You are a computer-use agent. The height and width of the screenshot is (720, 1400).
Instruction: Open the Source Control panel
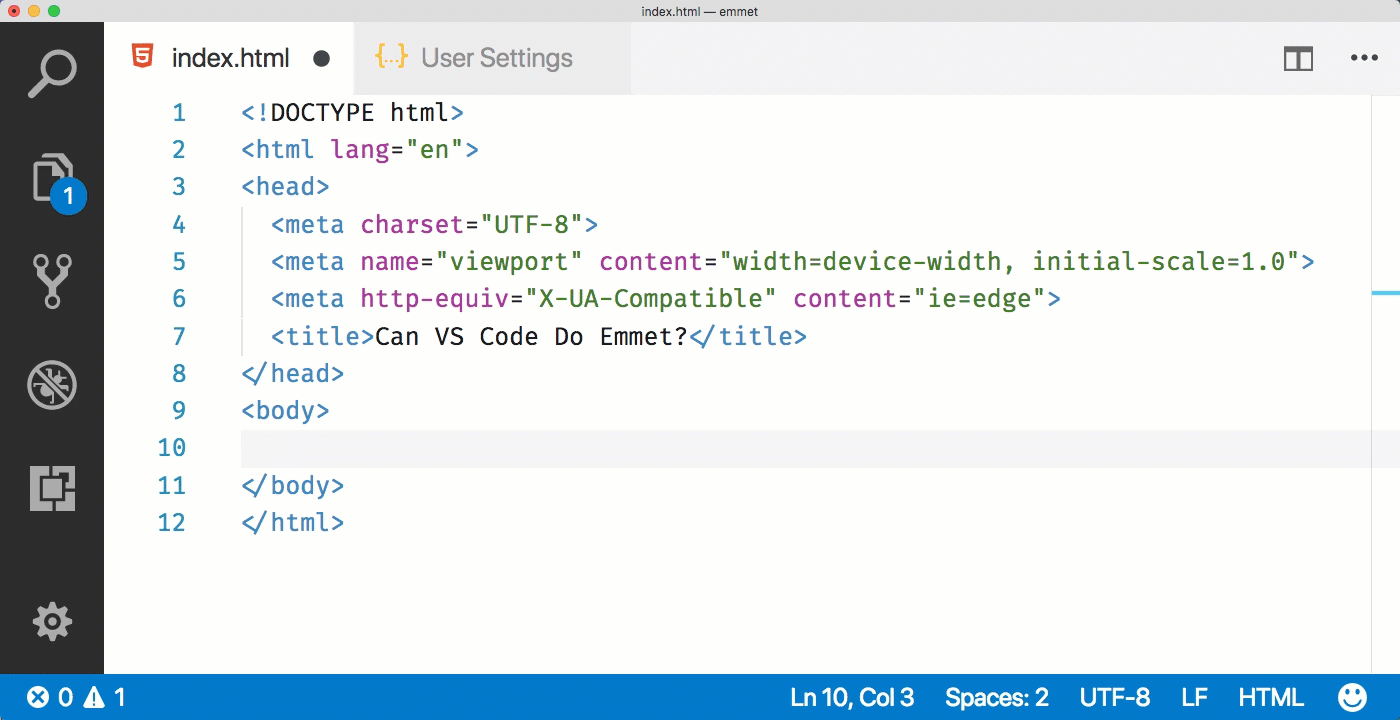[x=52, y=281]
